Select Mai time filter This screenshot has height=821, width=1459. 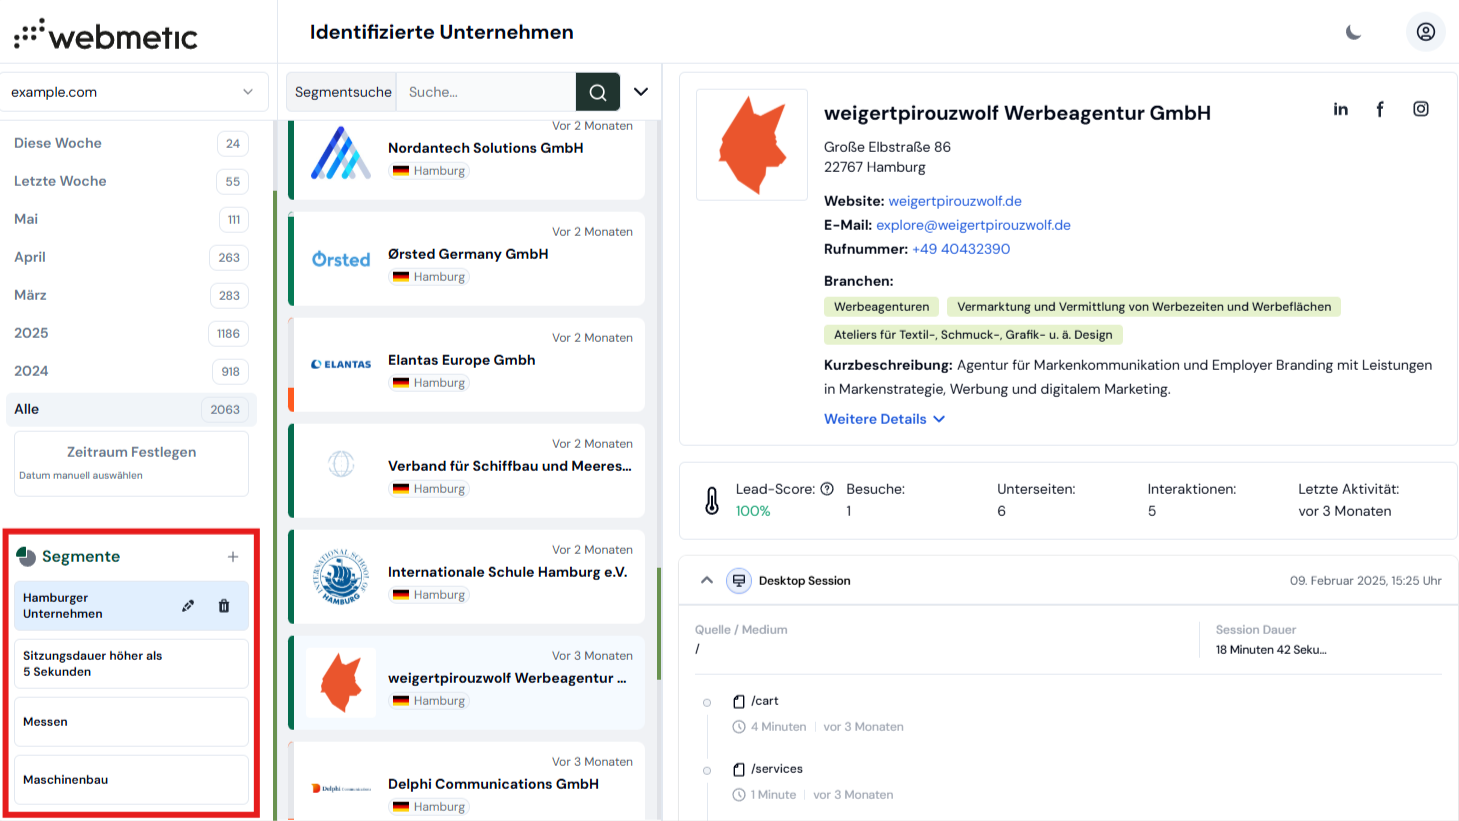click(131, 219)
